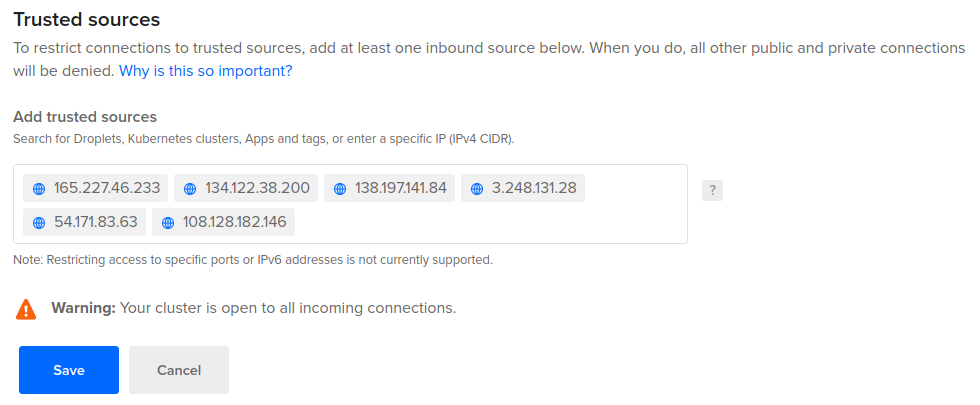980x405 pixels.
Task: Save the trusted sources
Action: (x=69, y=370)
